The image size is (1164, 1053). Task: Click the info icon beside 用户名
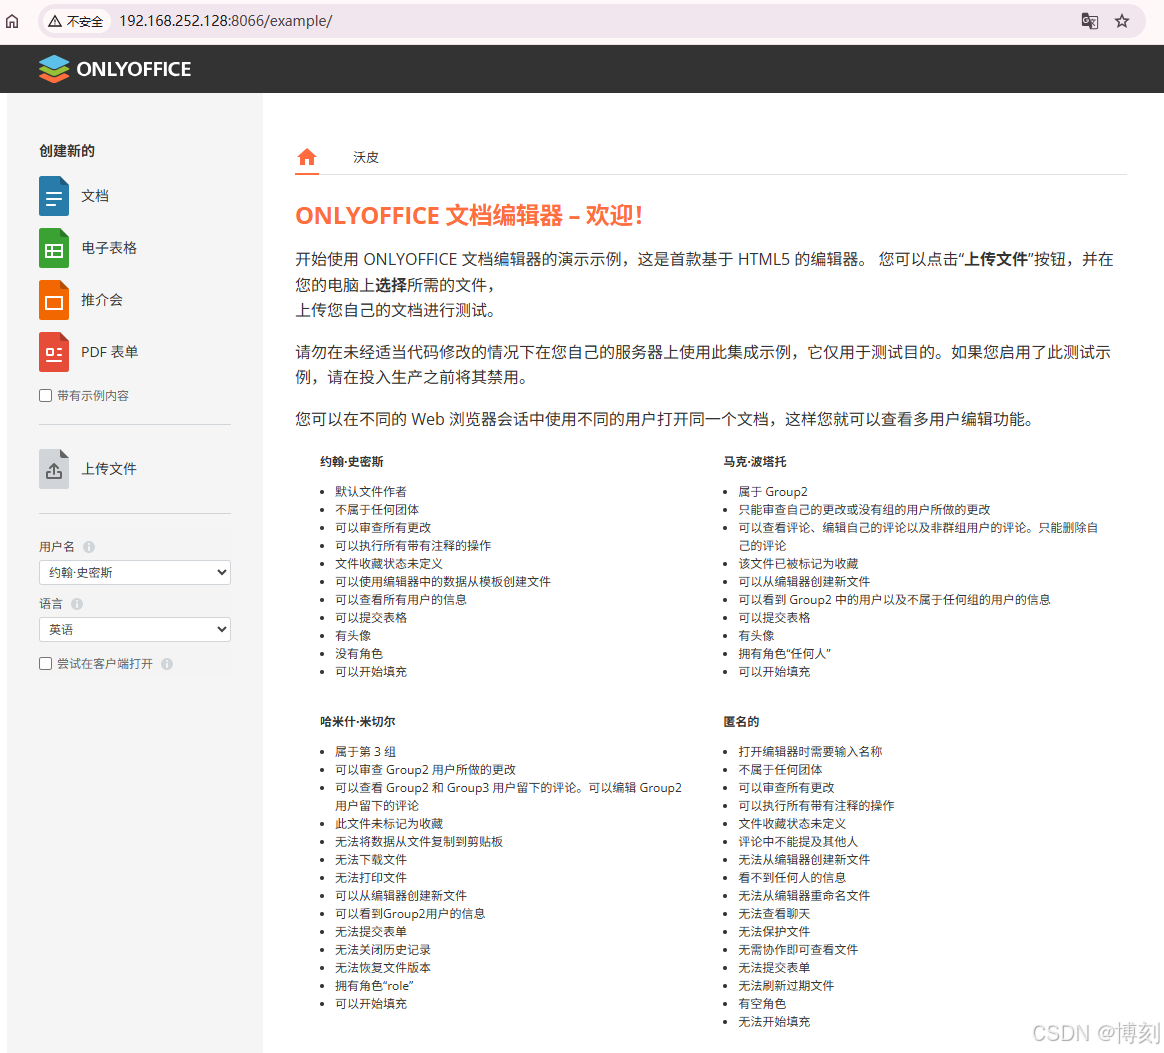pos(89,547)
